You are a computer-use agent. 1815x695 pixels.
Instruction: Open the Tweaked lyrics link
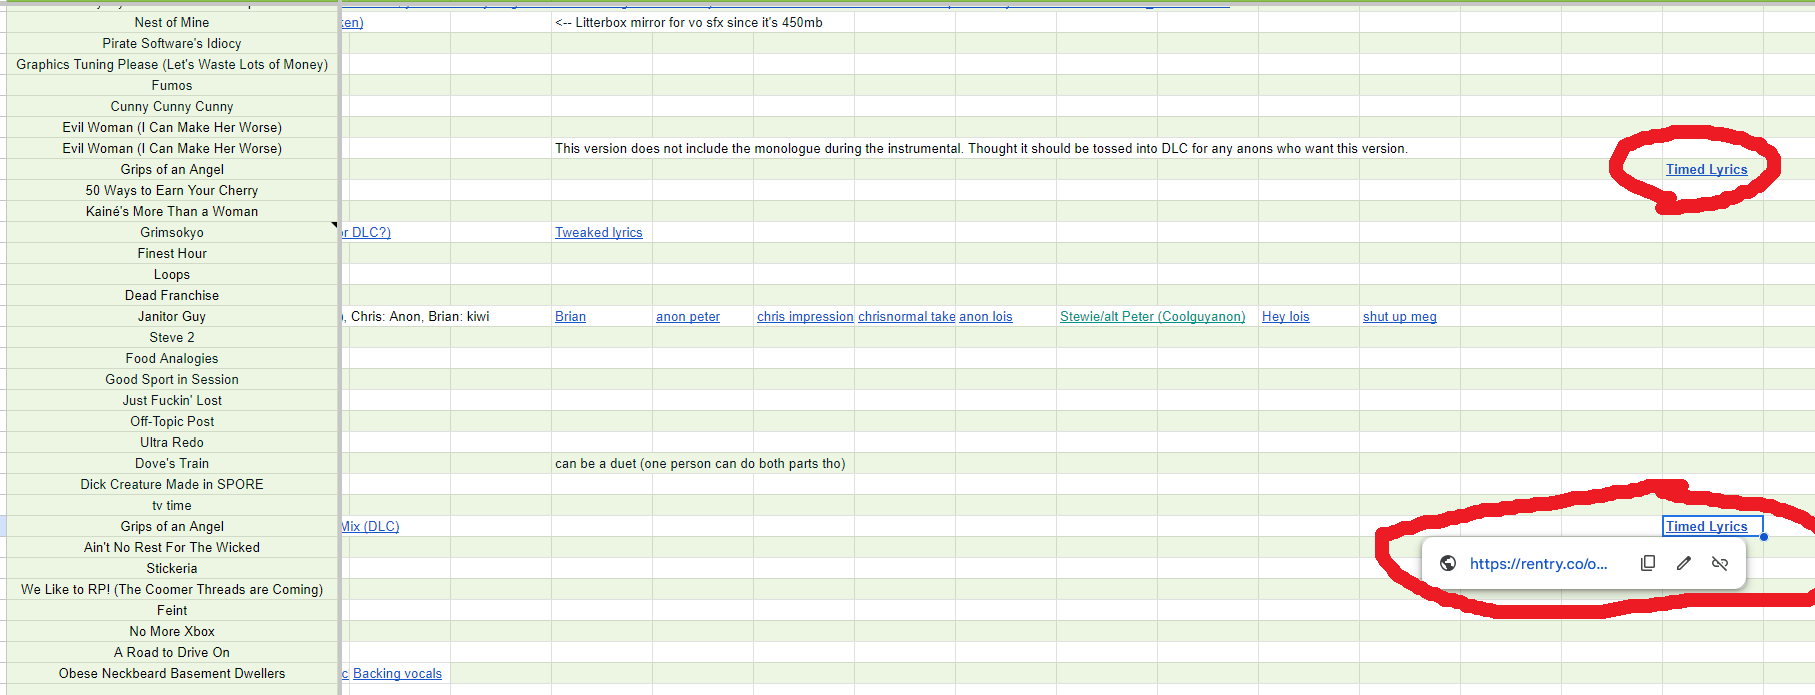point(598,232)
